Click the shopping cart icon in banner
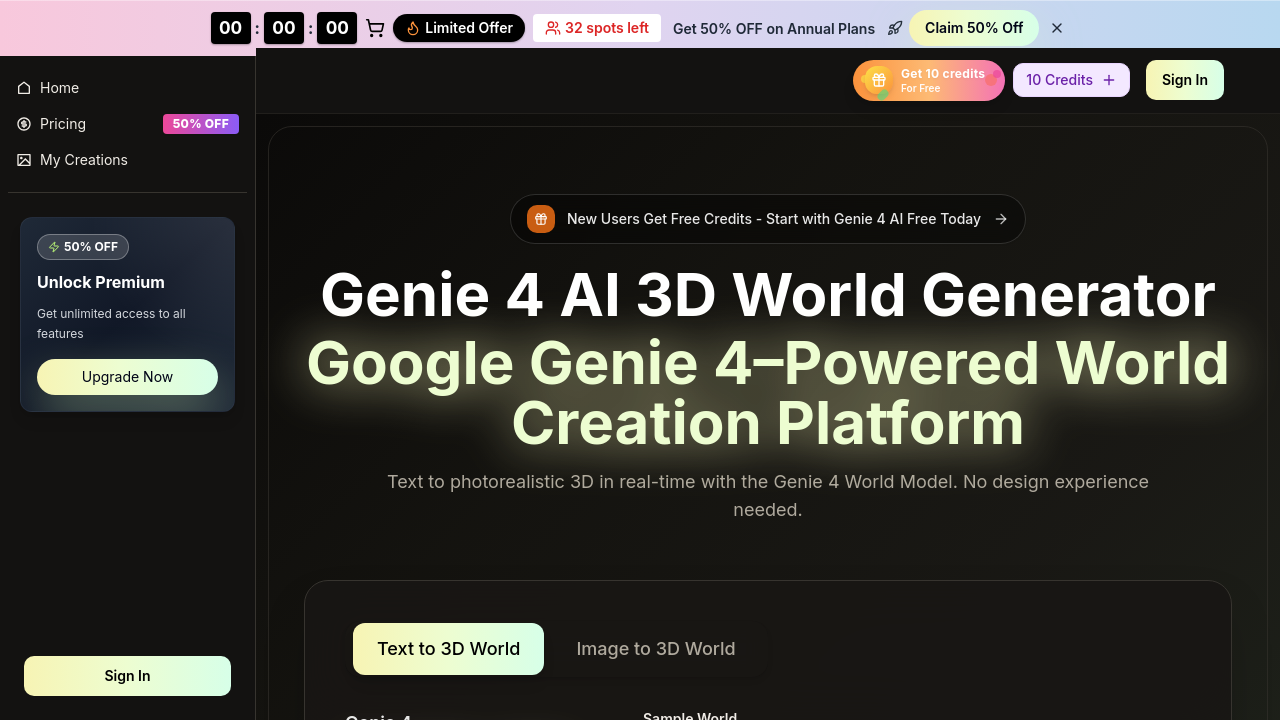This screenshot has height=720, width=1280. point(375,28)
